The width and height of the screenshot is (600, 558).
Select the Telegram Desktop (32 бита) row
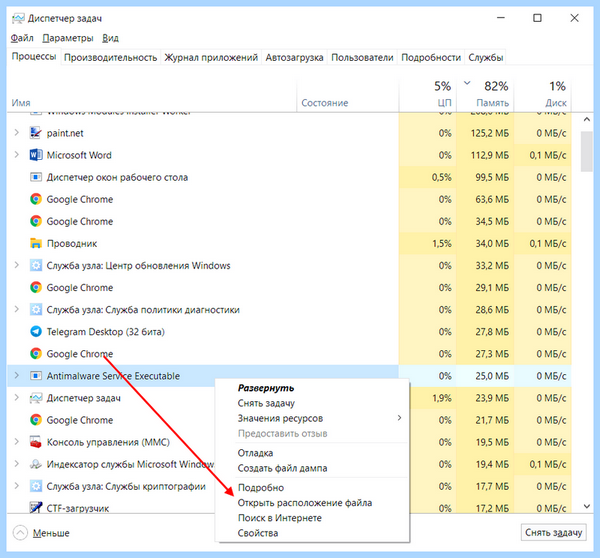(x=289, y=331)
